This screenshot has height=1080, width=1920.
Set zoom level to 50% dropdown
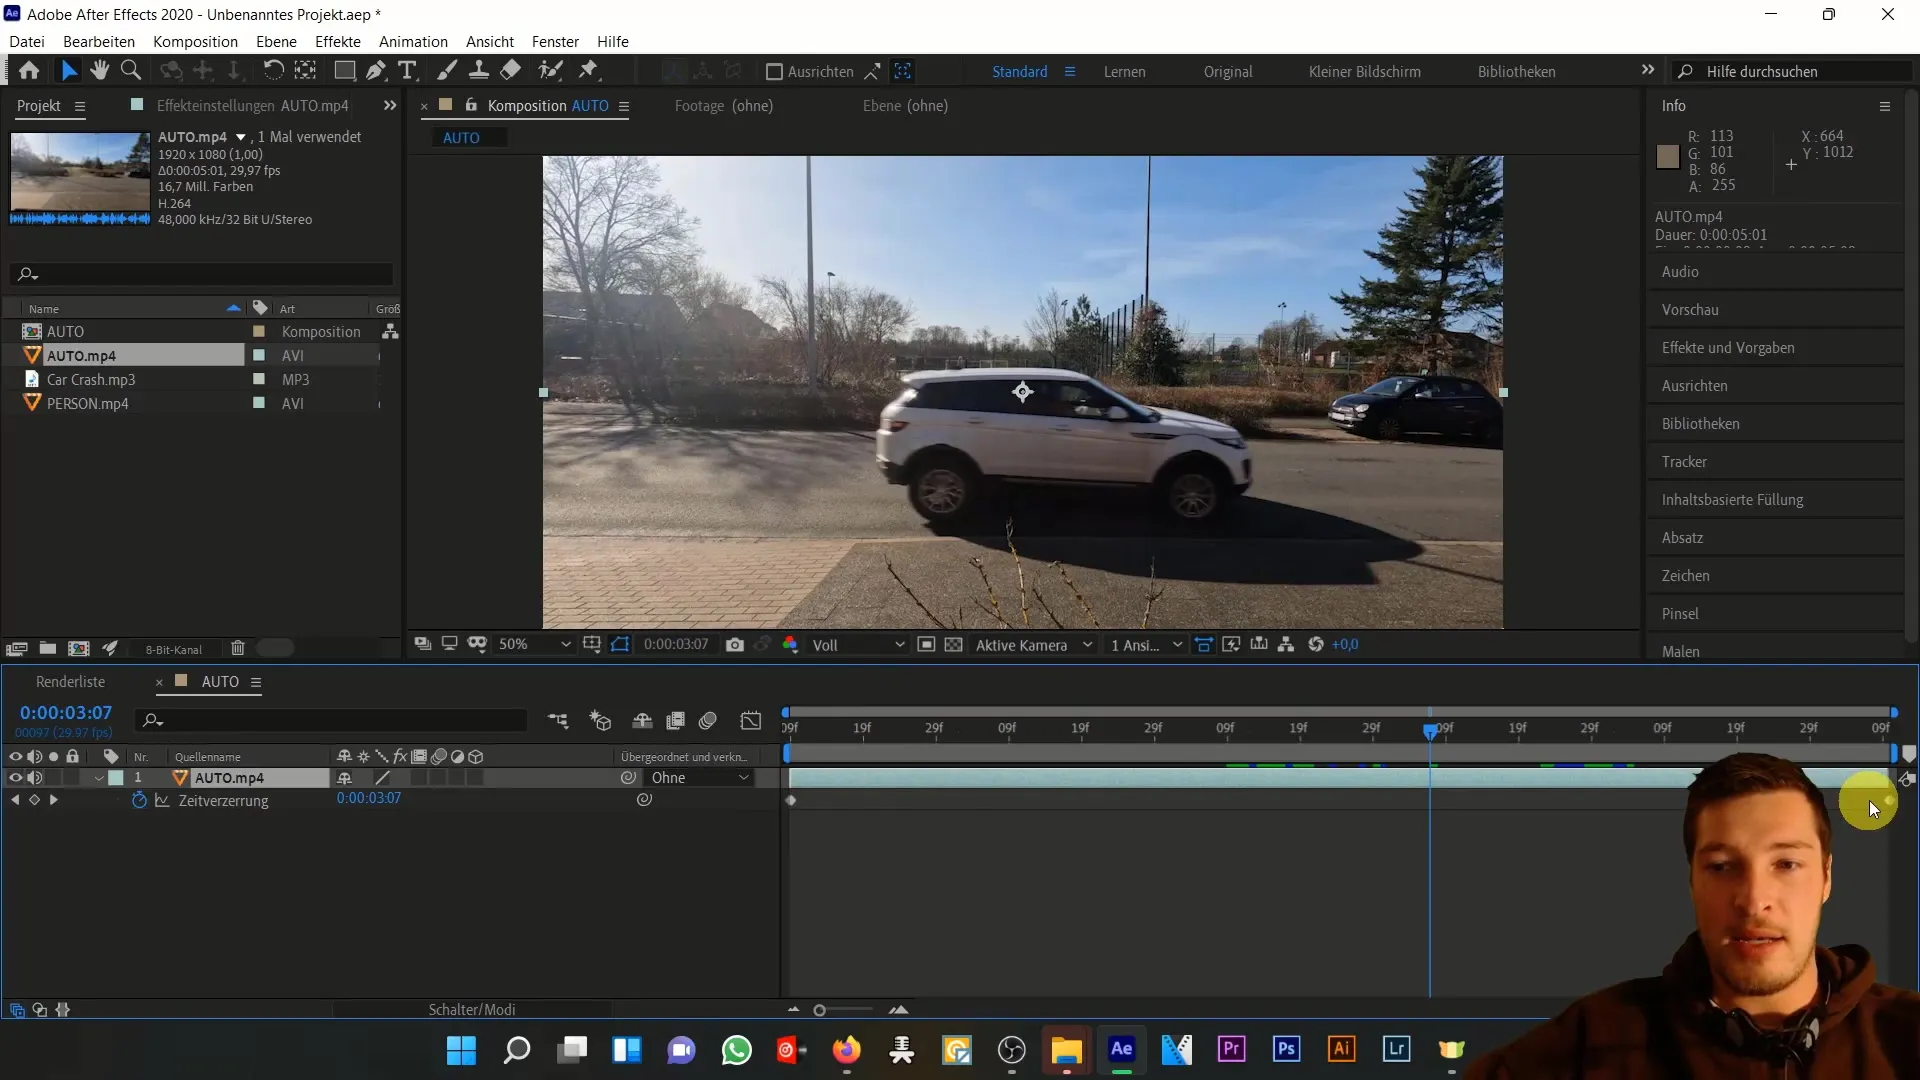click(x=534, y=646)
